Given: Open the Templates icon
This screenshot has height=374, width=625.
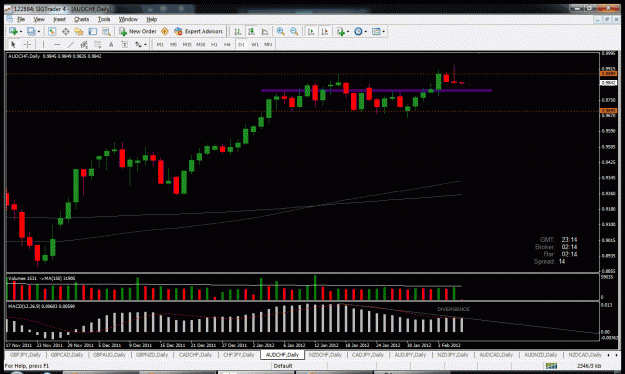Looking at the screenshot, I should pyautogui.click(x=376, y=31).
